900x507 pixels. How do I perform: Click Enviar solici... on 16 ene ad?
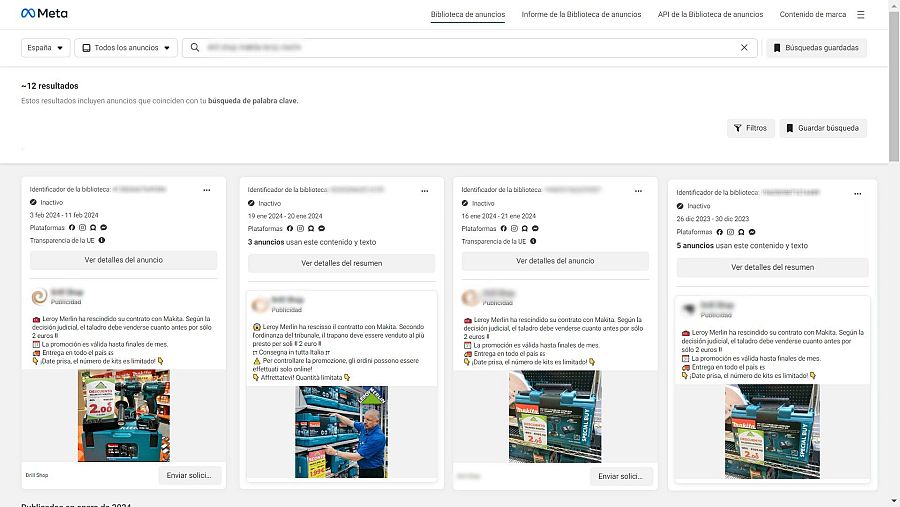point(621,477)
